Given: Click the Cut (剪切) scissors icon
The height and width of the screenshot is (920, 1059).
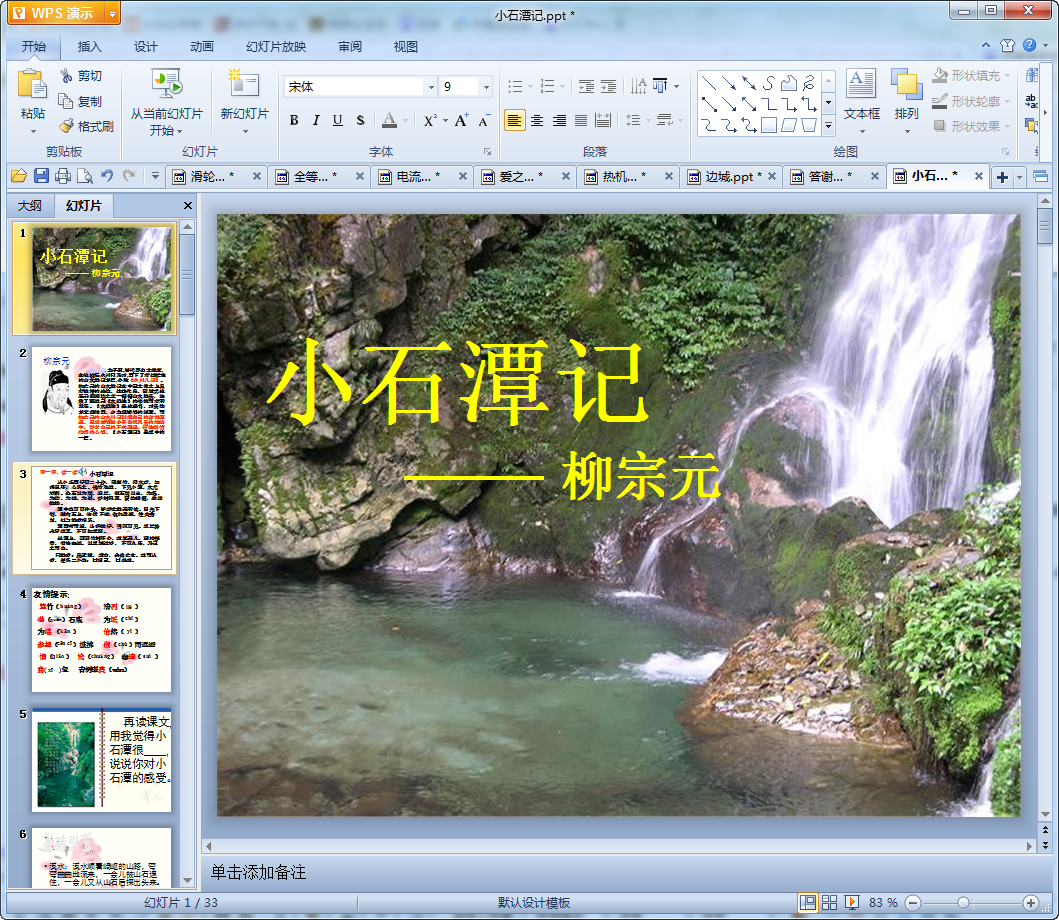Looking at the screenshot, I should 66,76.
